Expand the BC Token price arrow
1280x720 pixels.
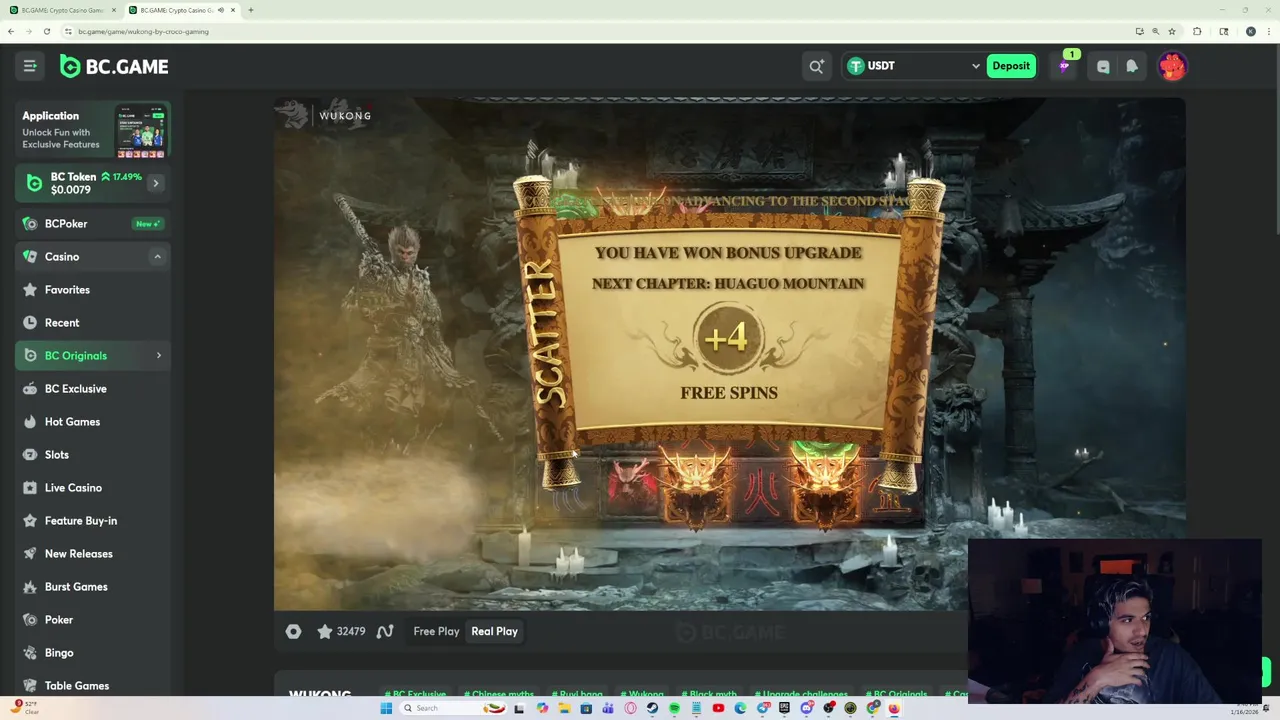tap(156, 183)
